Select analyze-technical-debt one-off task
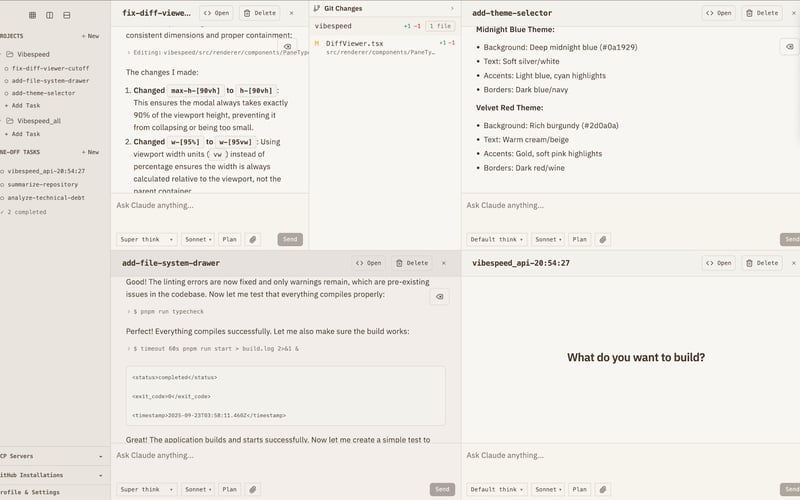Viewport: 800px width, 500px height. click(46, 198)
